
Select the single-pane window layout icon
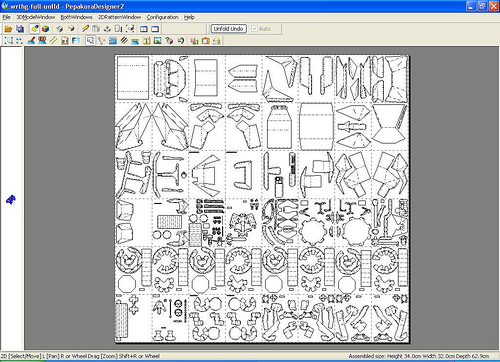[155, 29]
